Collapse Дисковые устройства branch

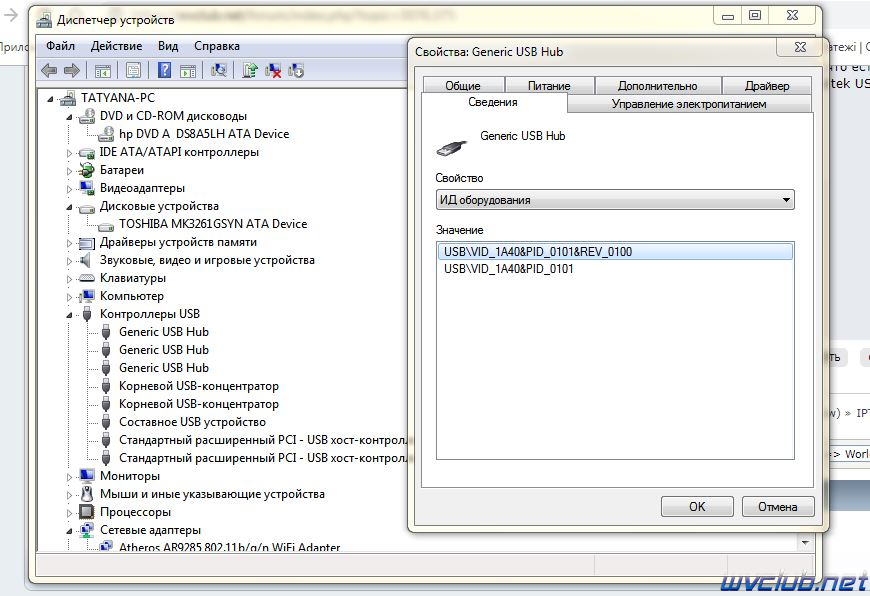tap(69, 207)
